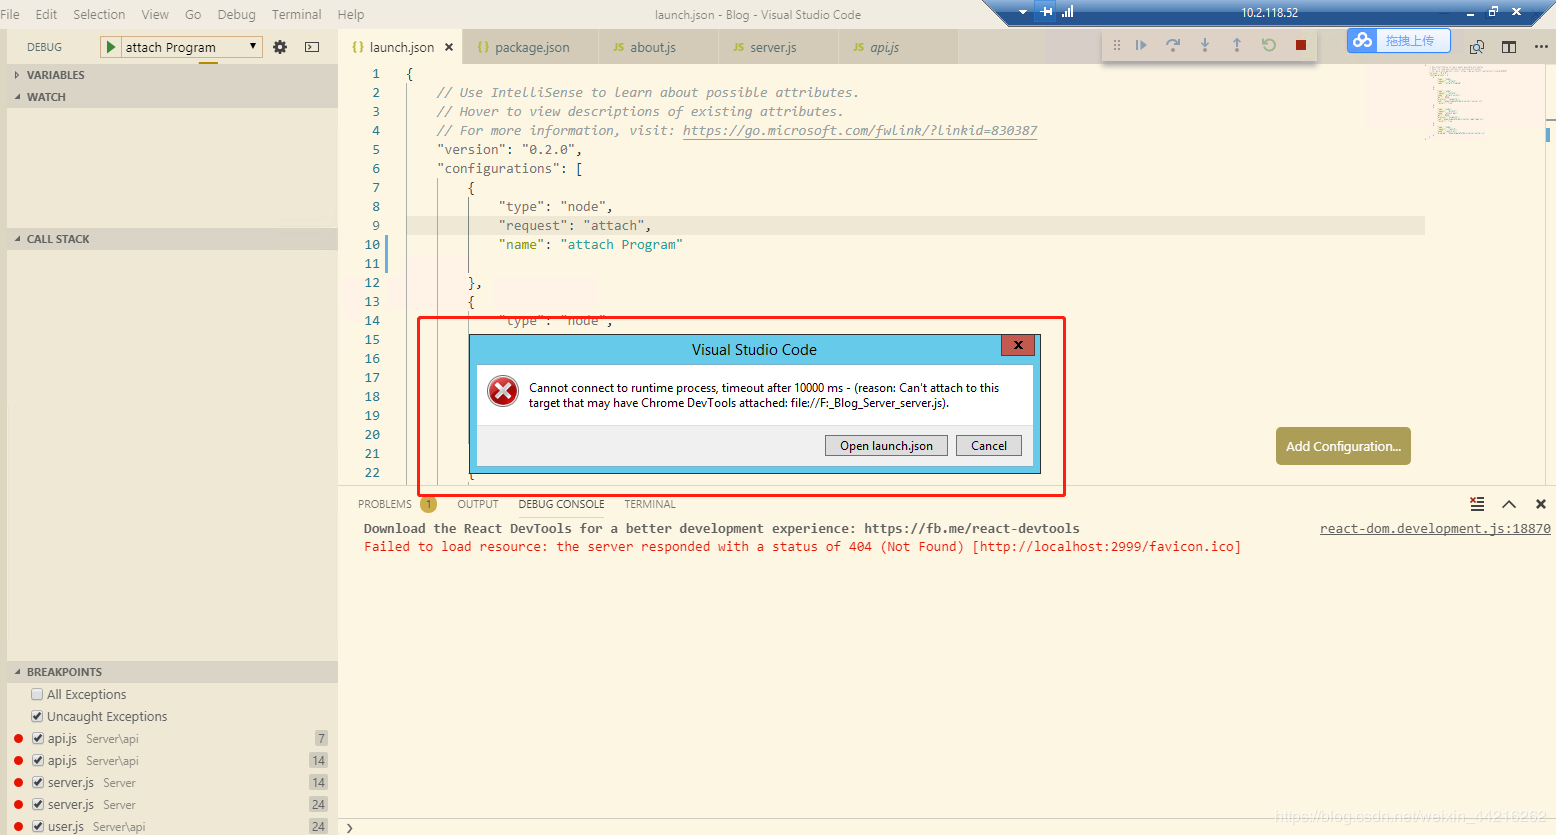Switch to the OUTPUT panel tab
Image resolution: width=1556 pixels, height=835 pixels.
tap(478, 504)
